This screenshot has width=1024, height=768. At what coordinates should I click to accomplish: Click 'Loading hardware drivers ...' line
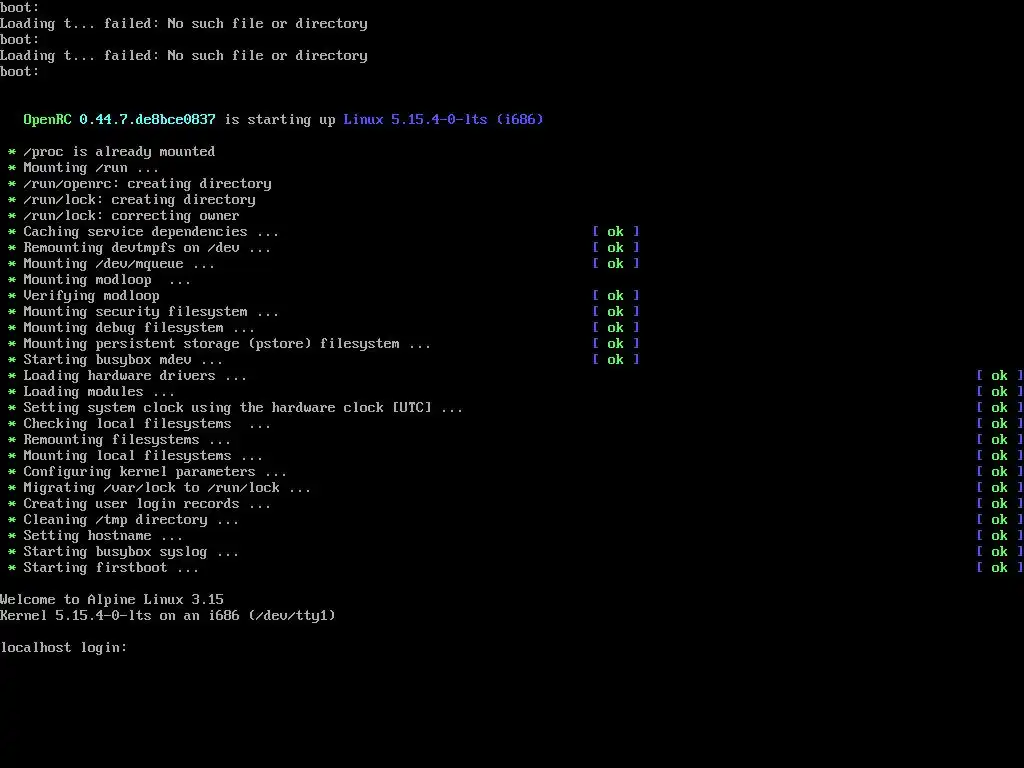click(x=135, y=376)
